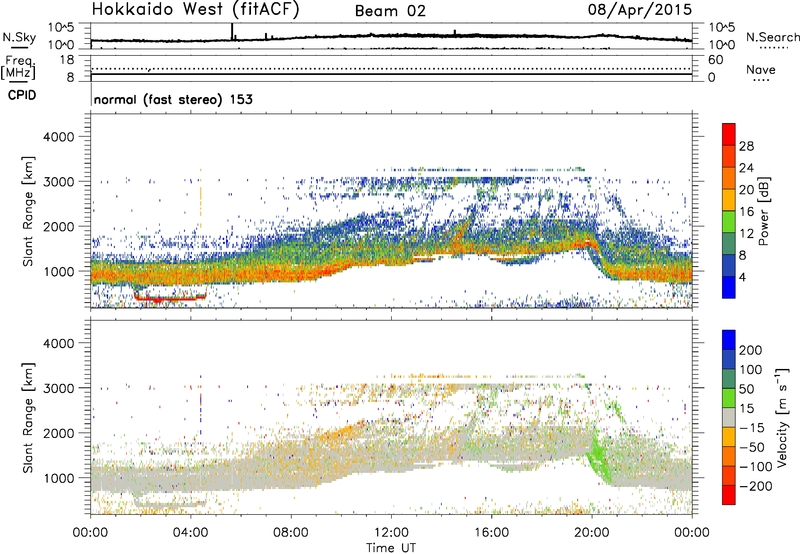The height and width of the screenshot is (554, 800).
Task: Click the '16' Power colorbar tick
Action: pos(746,212)
